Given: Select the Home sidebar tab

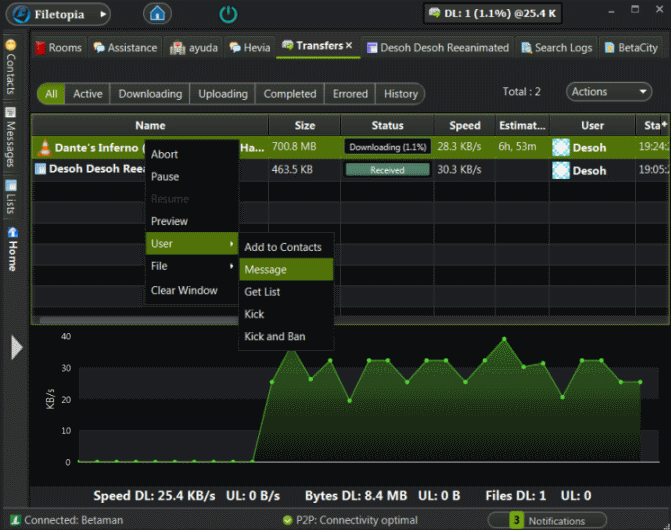Looking at the screenshot, I should click(12, 249).
